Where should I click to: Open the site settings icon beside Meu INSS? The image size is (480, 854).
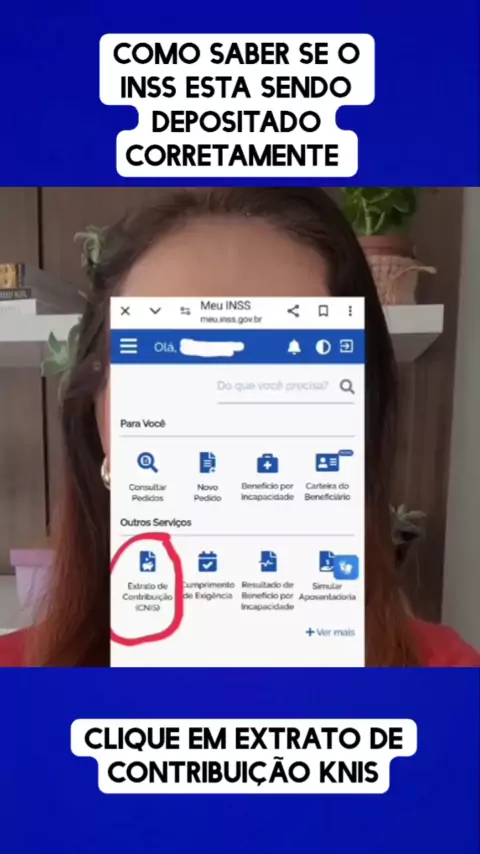click(185, 311)
